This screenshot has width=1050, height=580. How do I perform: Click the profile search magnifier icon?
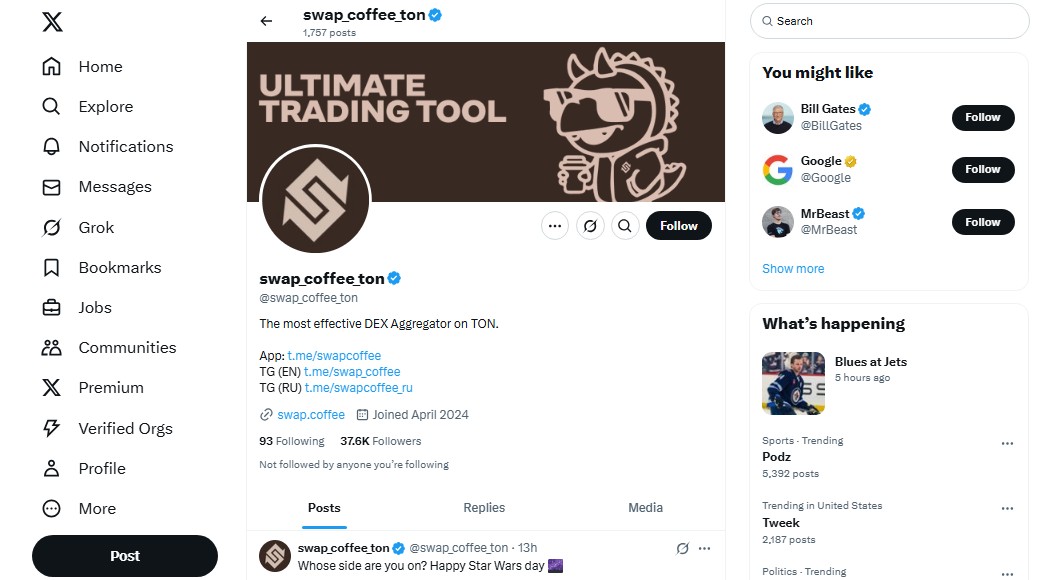click(x=625, y=226)
